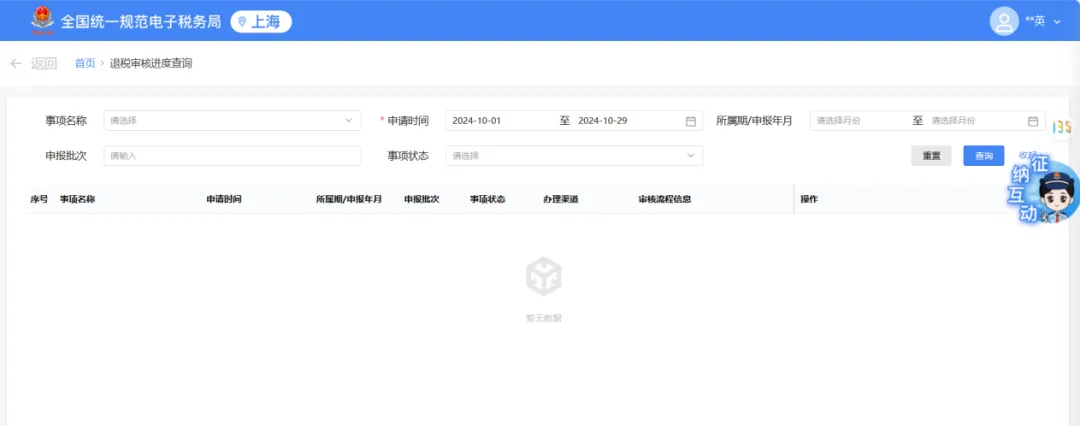Viewport: 1080px width, 426px height.
Task: Click the blue 查询 button
Action: coord(984,156)
